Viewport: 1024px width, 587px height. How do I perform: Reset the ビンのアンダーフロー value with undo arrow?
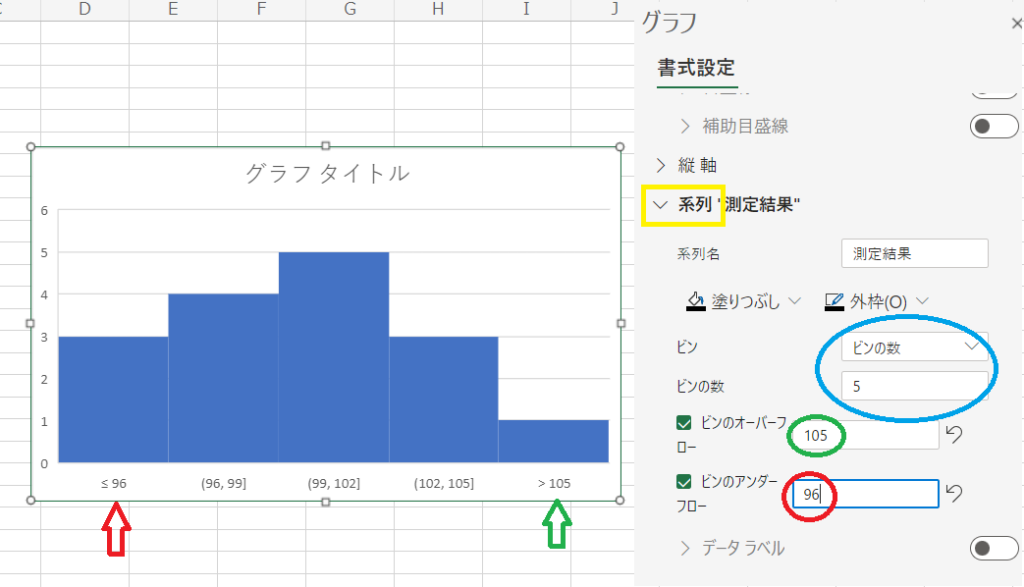pyautogui.click(x=955, y=494)
